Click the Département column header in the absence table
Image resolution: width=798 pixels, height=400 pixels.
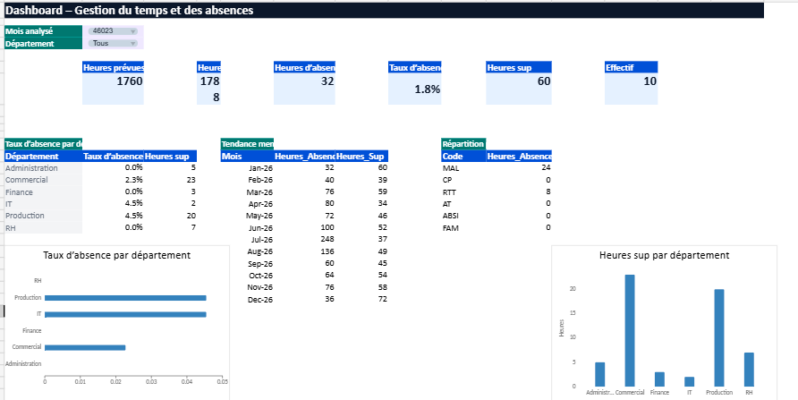click(x=43, y=156)
